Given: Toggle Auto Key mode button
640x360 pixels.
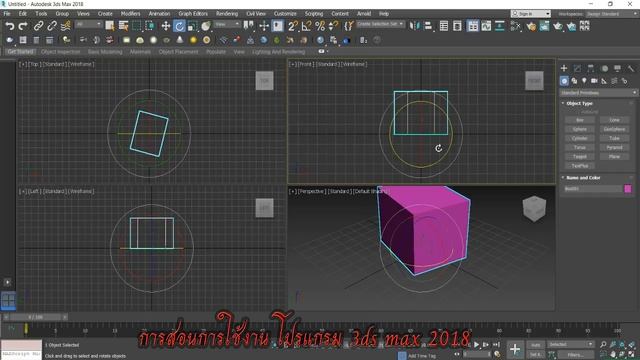Looking at the screenshot, I should [536, 345].
